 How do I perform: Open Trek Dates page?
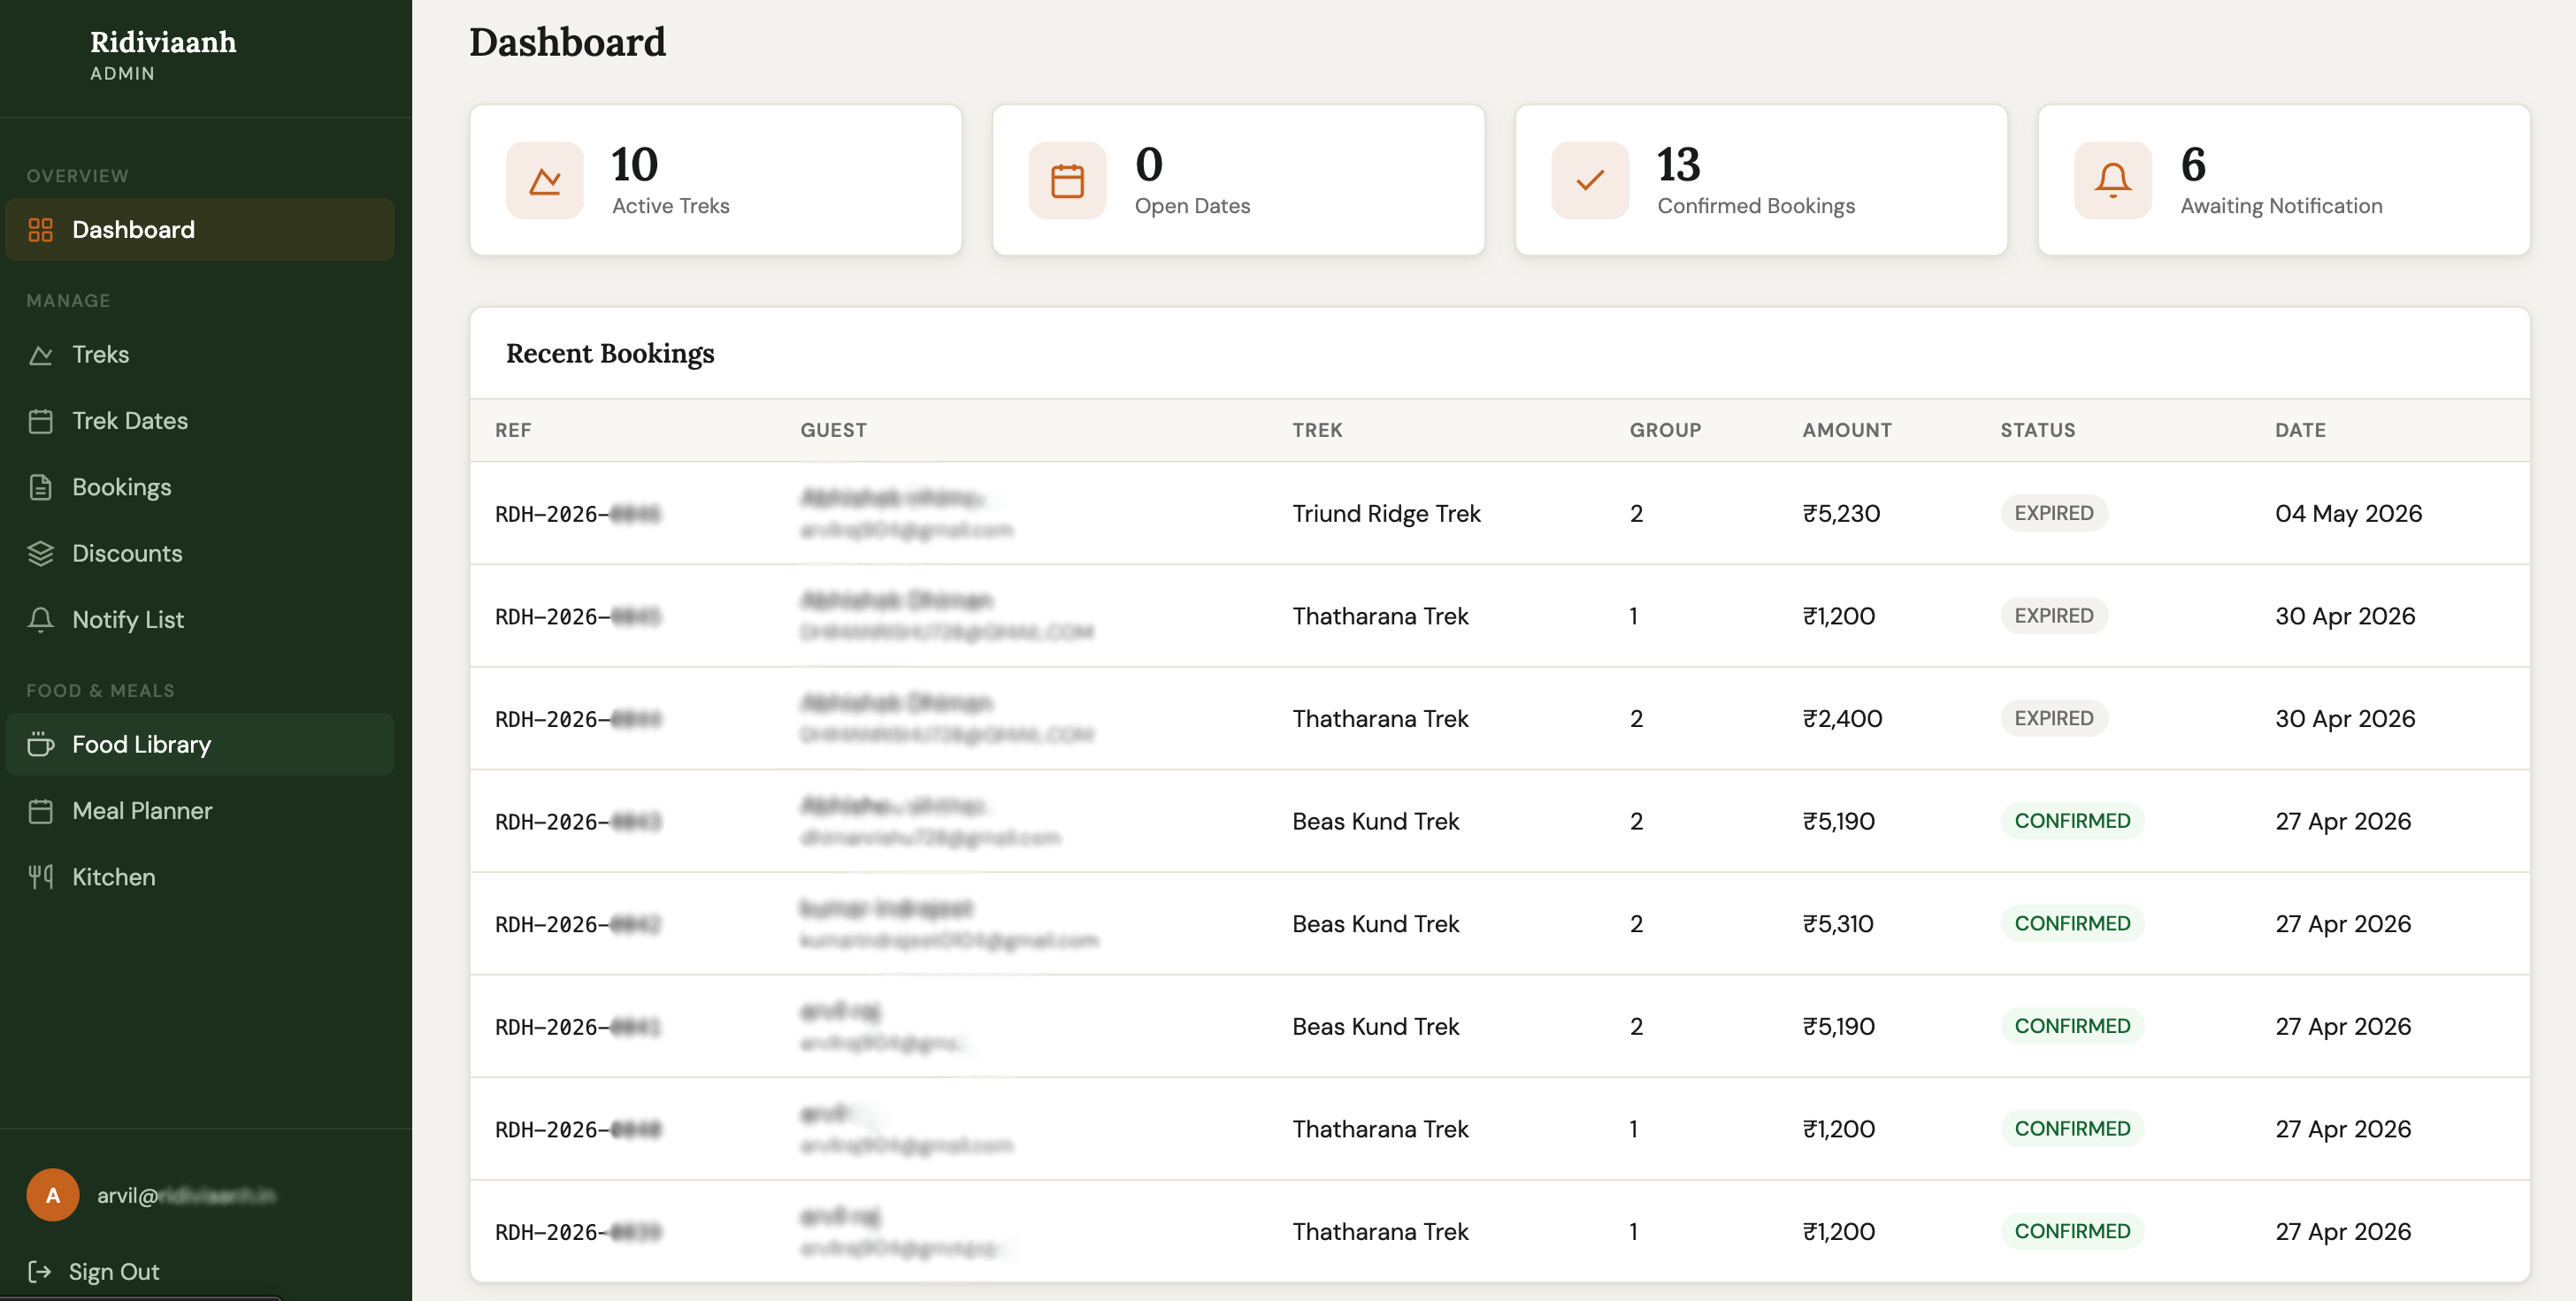click(x=200, y=421)
